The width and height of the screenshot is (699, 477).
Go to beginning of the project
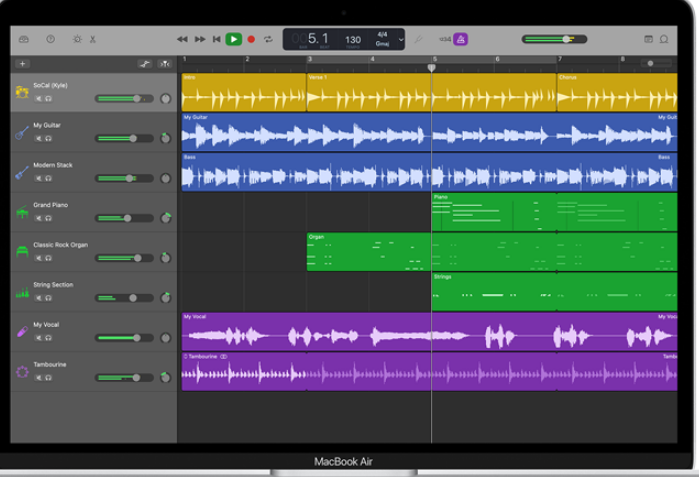pos(217,39)
